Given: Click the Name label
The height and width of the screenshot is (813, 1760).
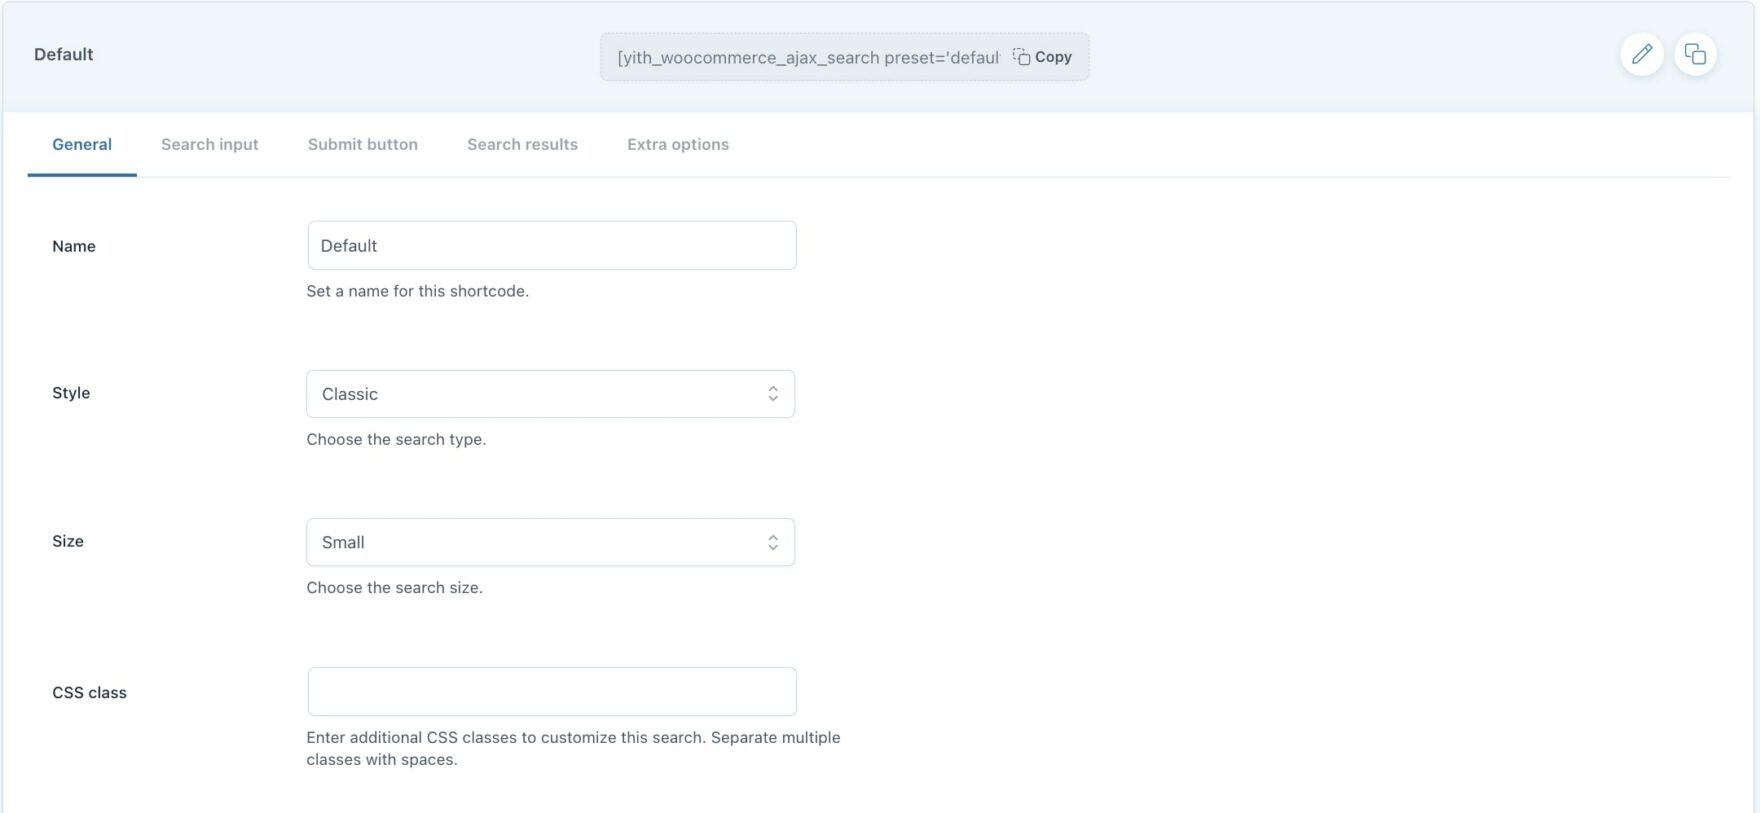Looking at the screenshot, I should point(74,246).
